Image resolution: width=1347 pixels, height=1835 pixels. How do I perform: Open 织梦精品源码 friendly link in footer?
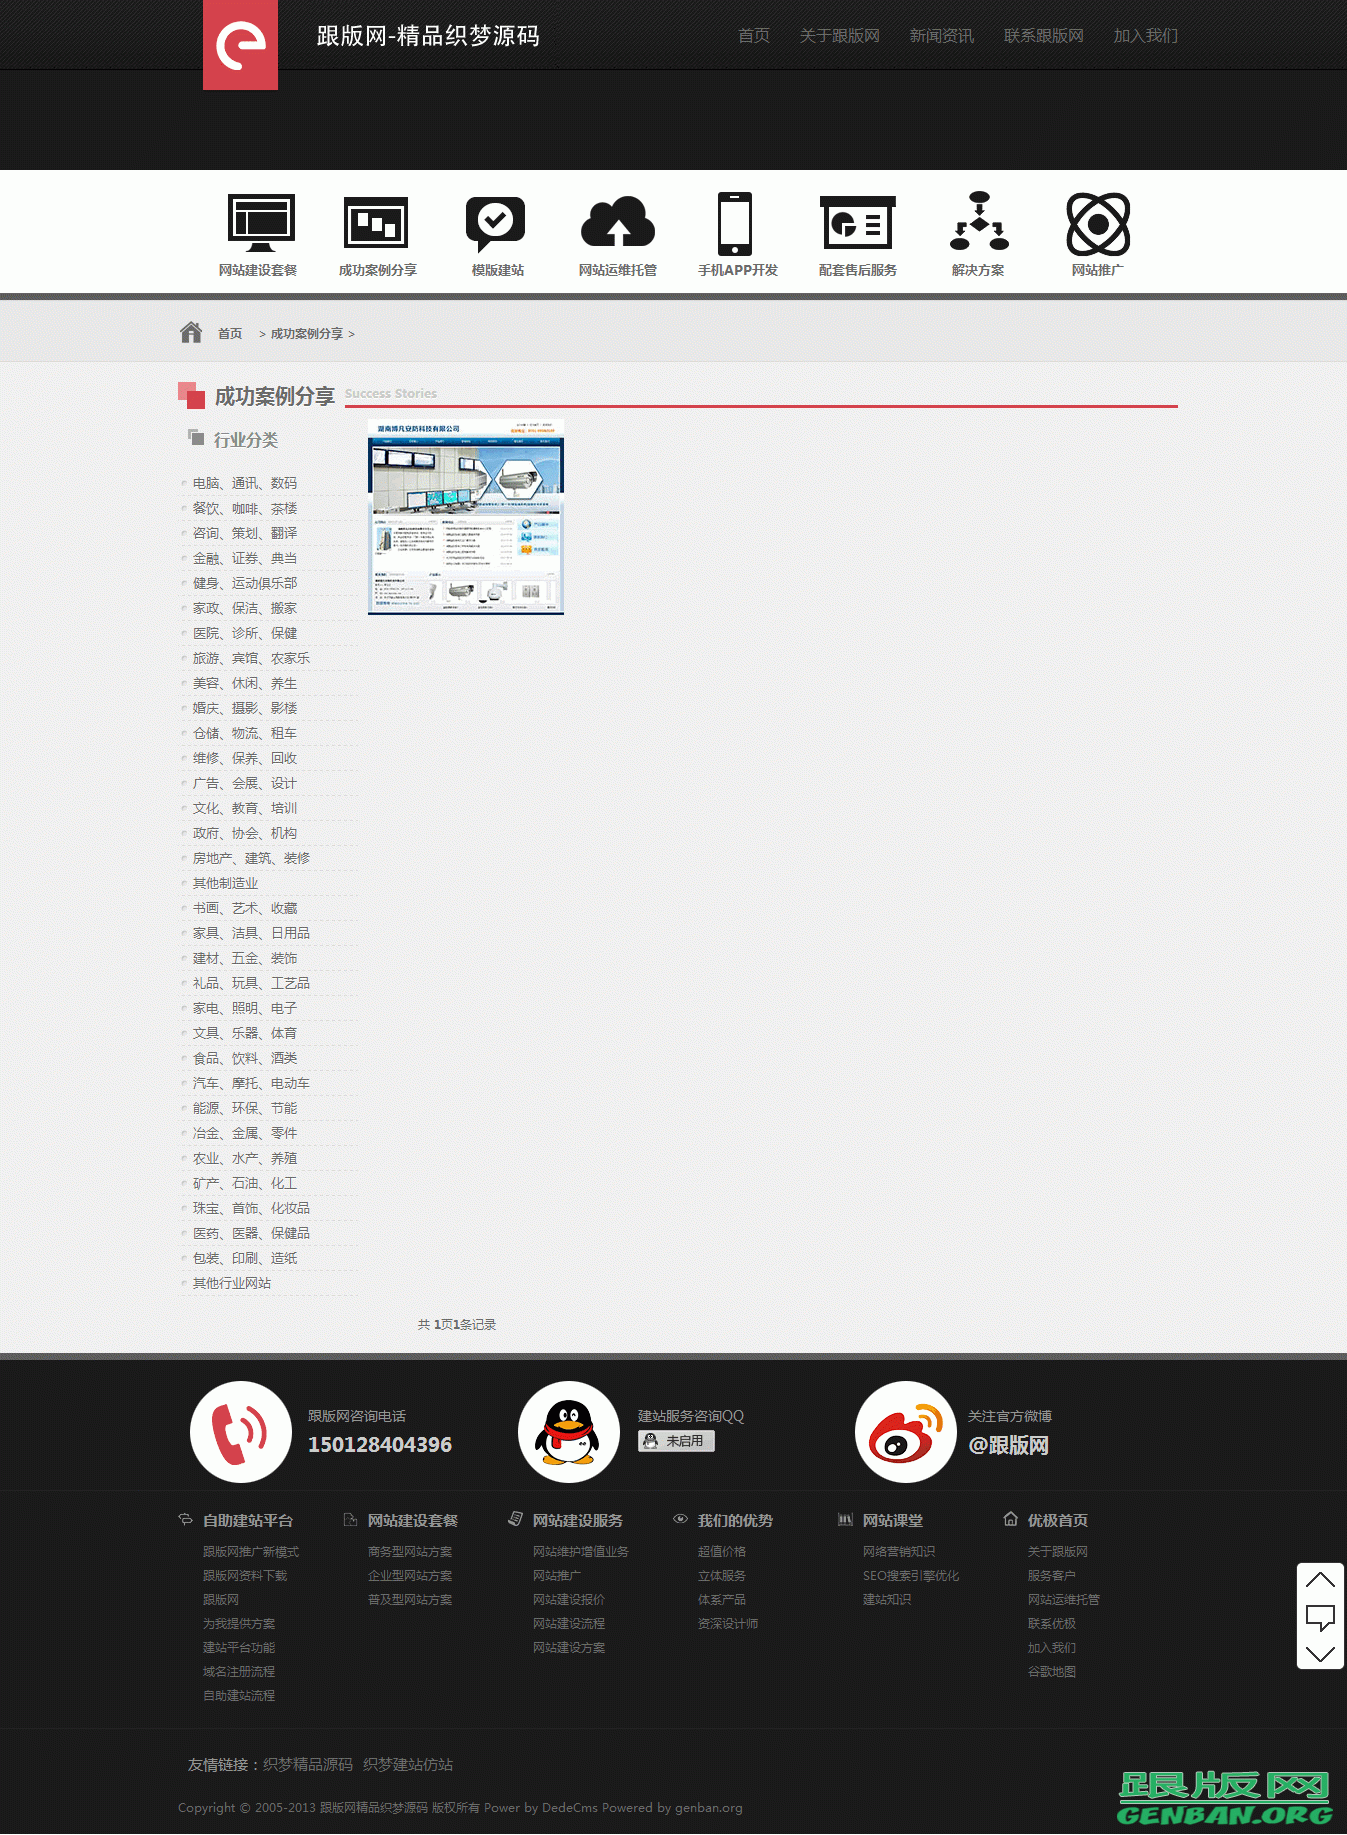308,1765
